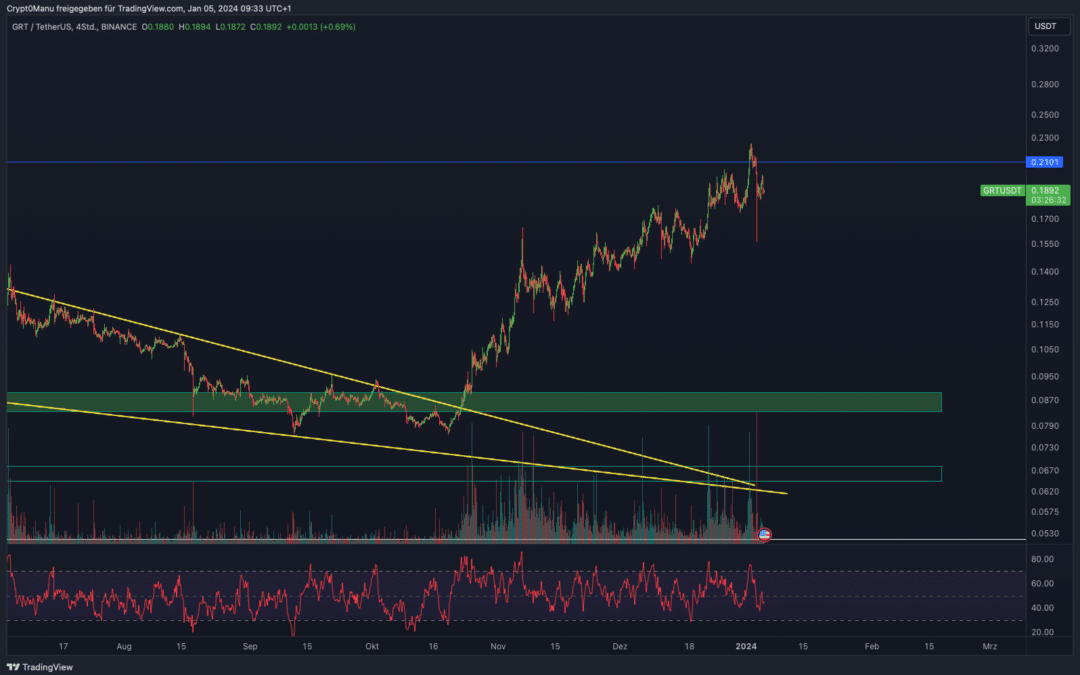Screen dimensions: 1080x675
Task: Click the Dez label on the time axis
Action: [x=620, y=646]
